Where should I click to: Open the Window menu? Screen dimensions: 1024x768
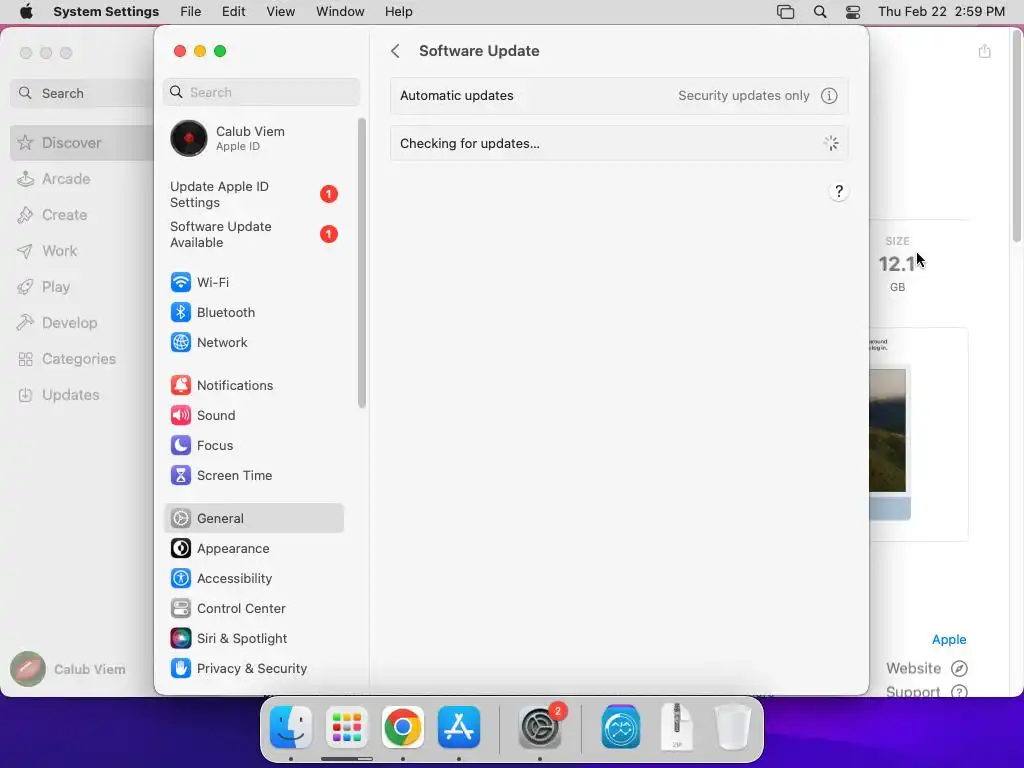tap(340, 12)
